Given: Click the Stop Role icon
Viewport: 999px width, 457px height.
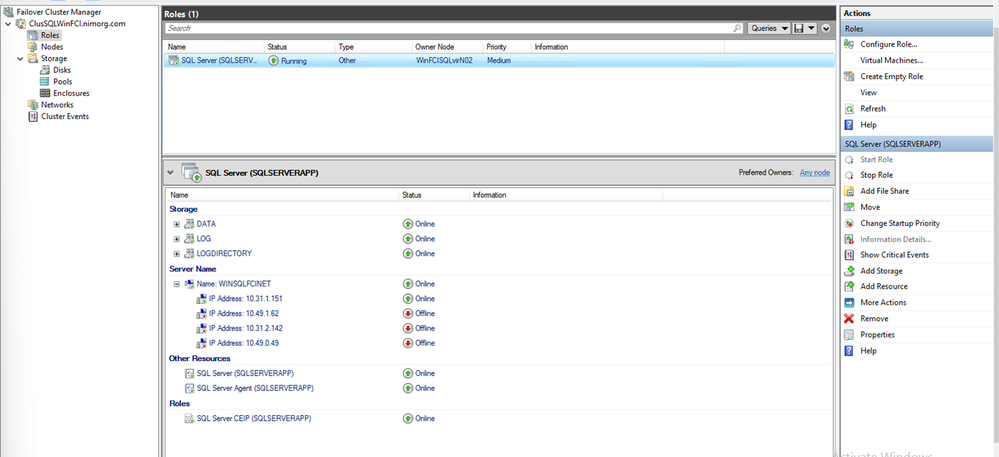Looking at the screenshot, I should 850,175.
